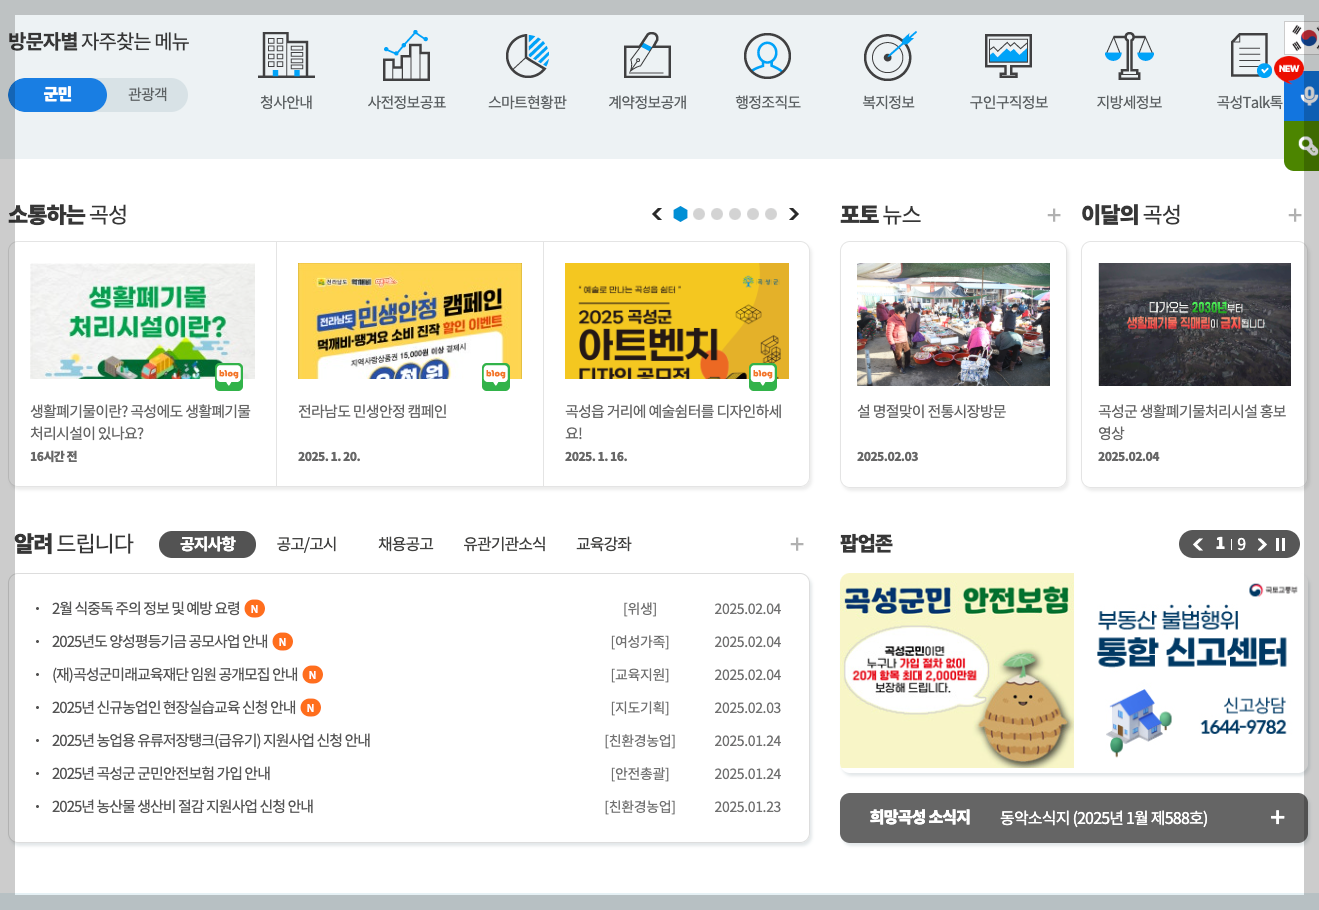Open the 곡성군 군민안전보험 가입 안내 notice

tap(163, 773)
